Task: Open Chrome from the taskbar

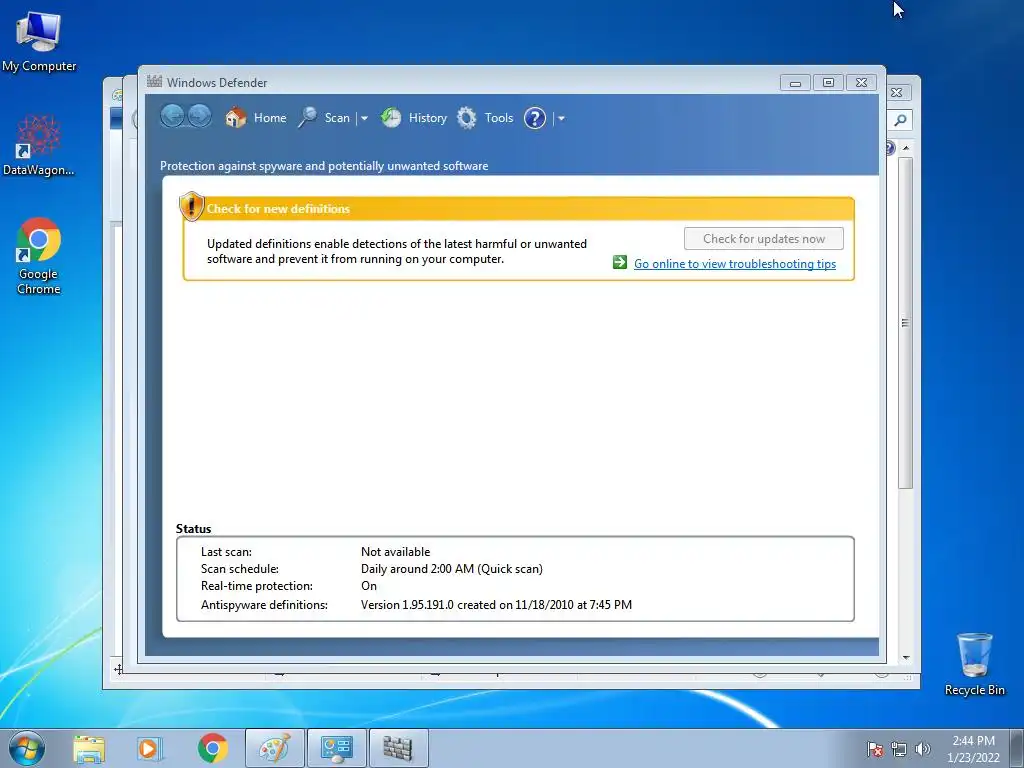Action: pyautogui.click(x=212, y=748)
